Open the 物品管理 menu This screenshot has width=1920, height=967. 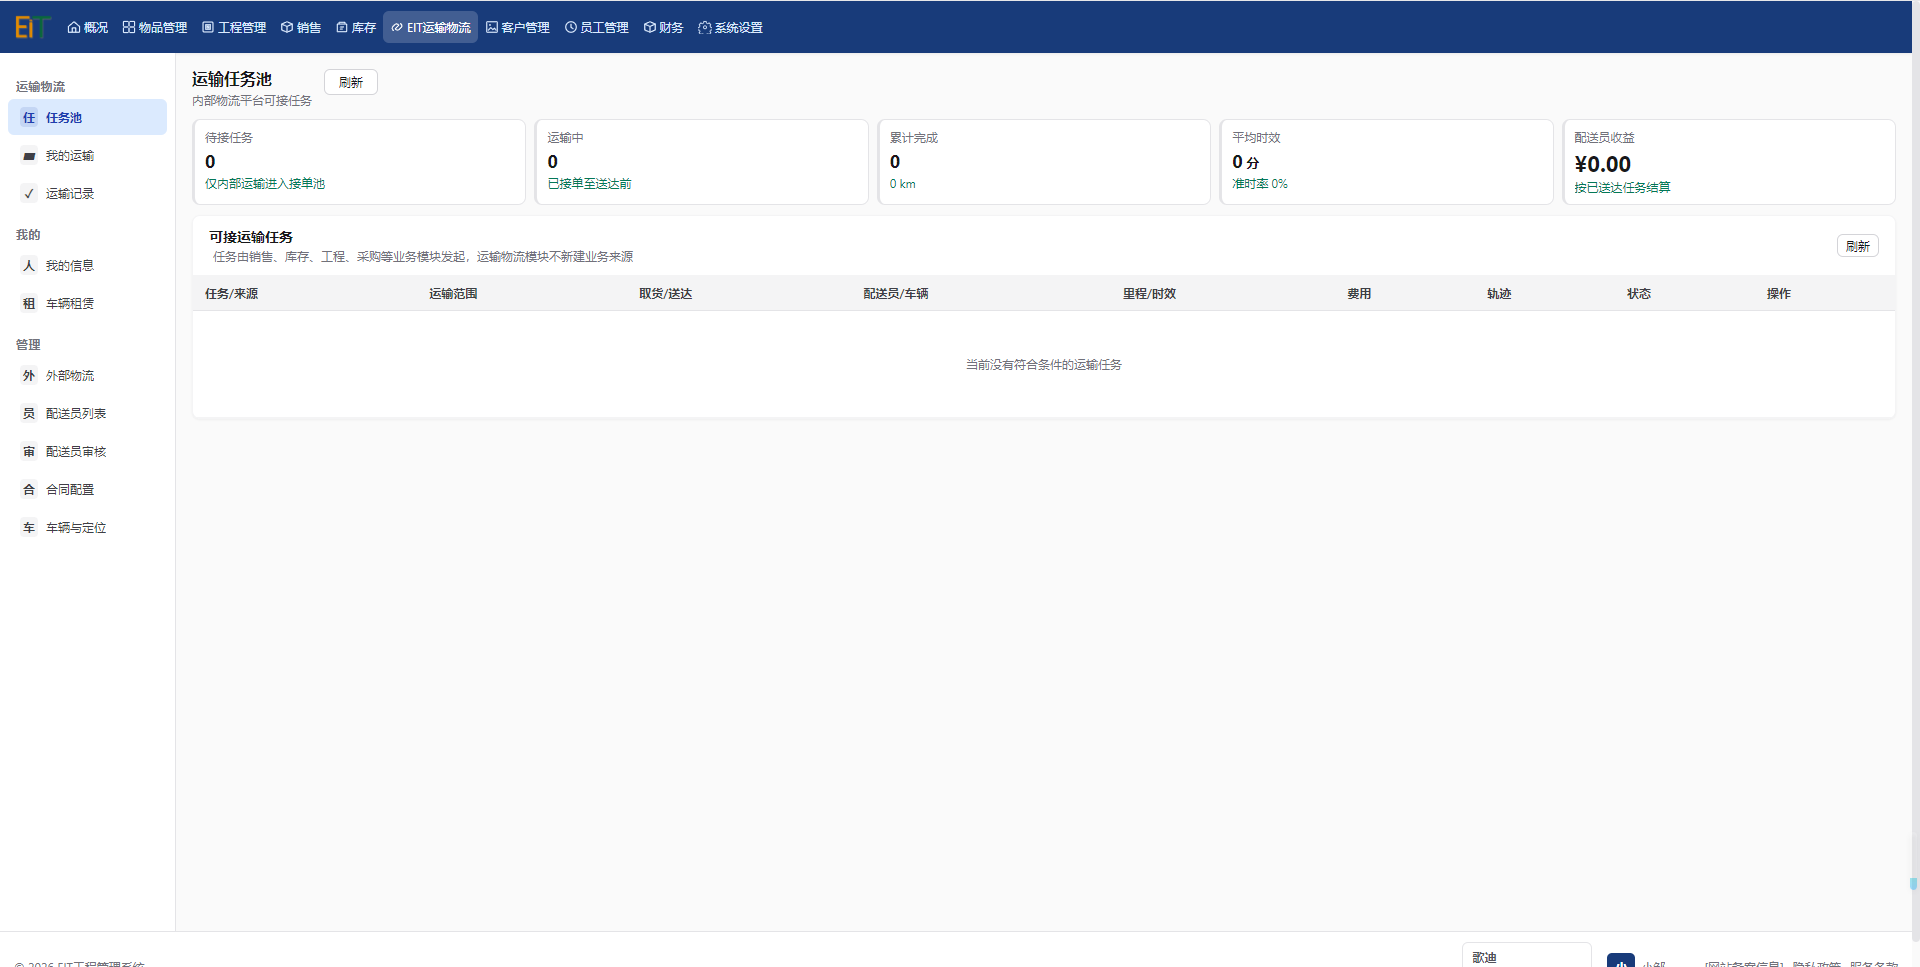(x=155, y=27)
